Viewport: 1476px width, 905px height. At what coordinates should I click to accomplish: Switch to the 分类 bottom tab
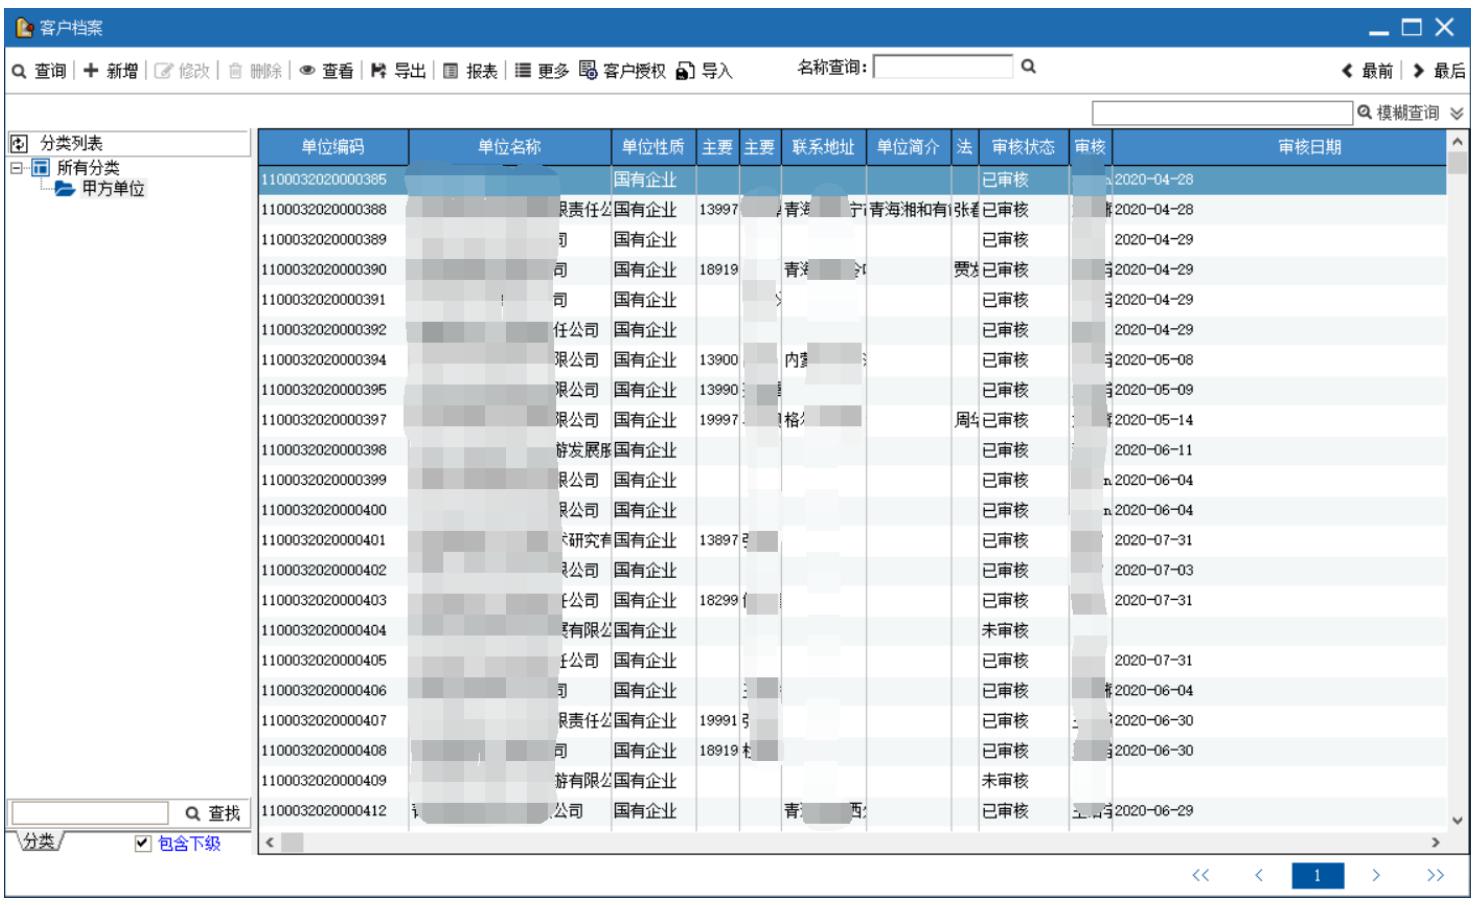click(40, 842)
